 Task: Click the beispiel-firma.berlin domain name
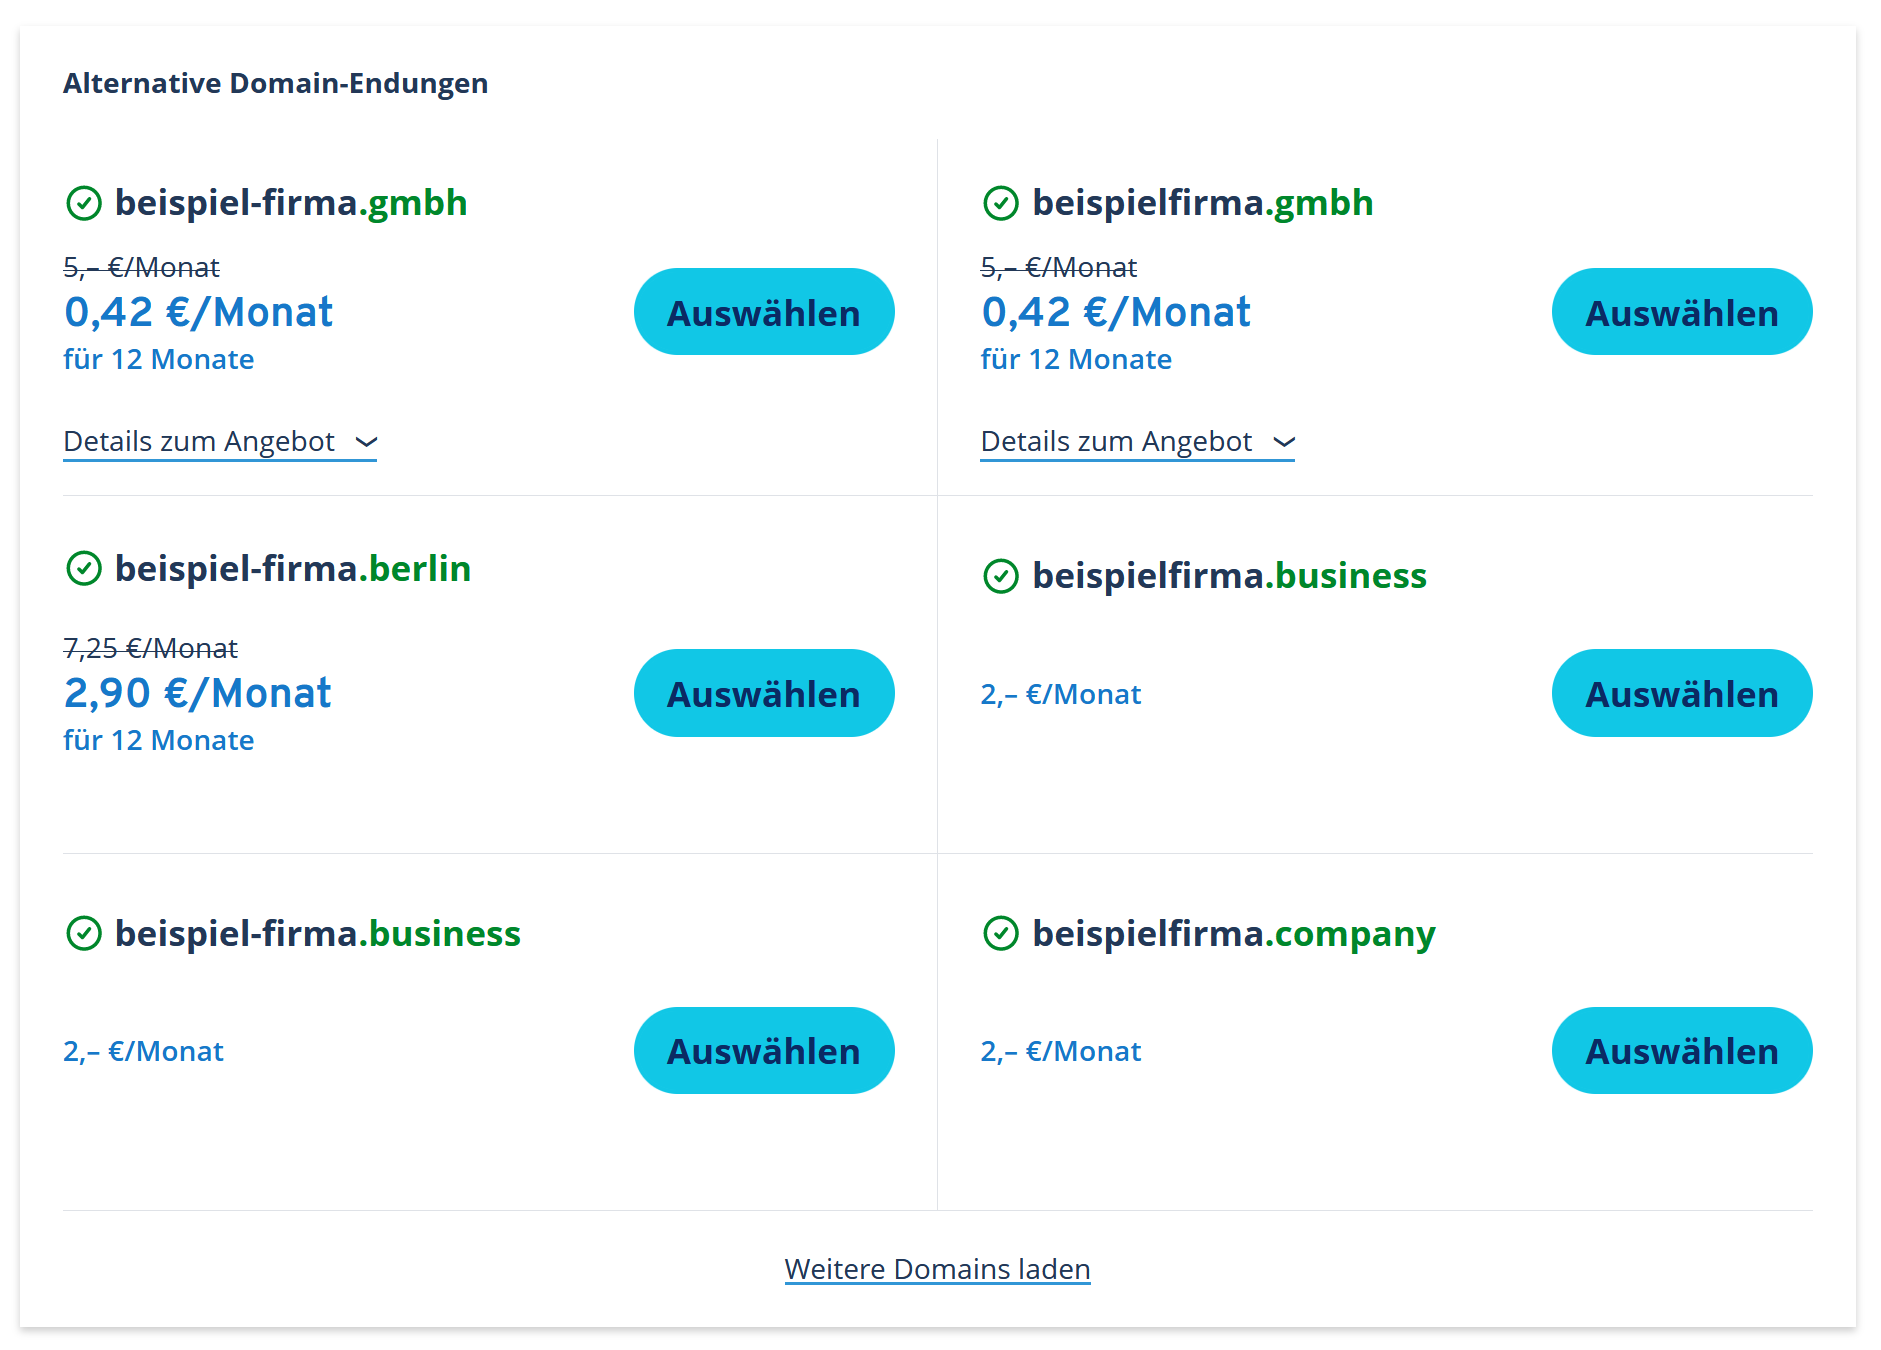click(293, 569)
